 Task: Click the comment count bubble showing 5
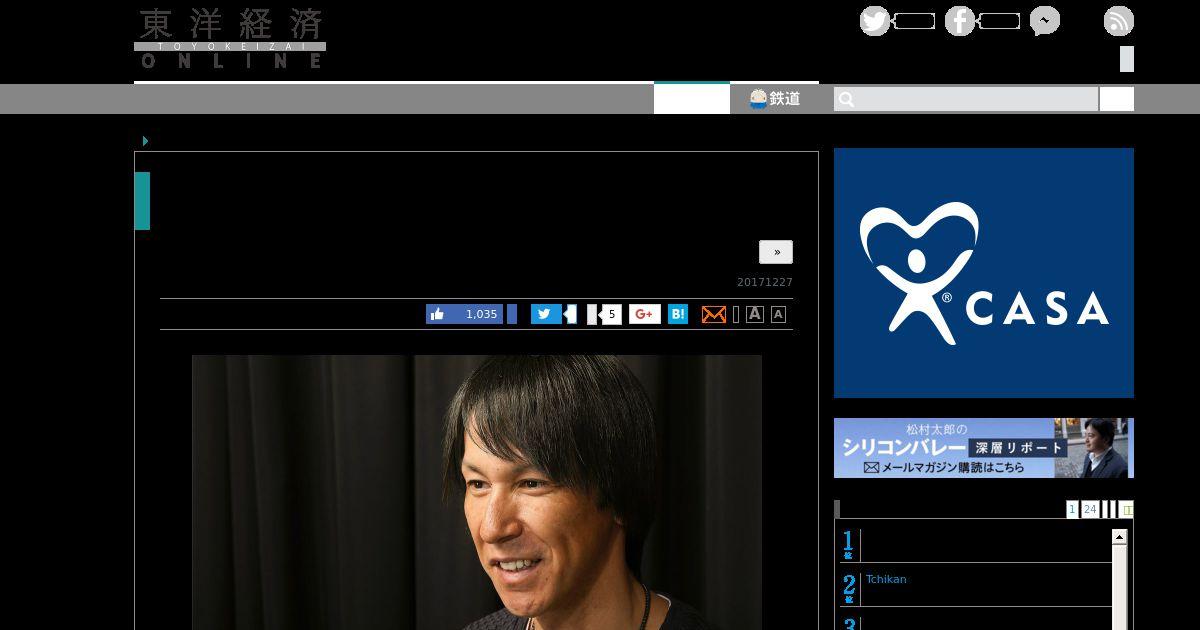(x=611, y=314)
